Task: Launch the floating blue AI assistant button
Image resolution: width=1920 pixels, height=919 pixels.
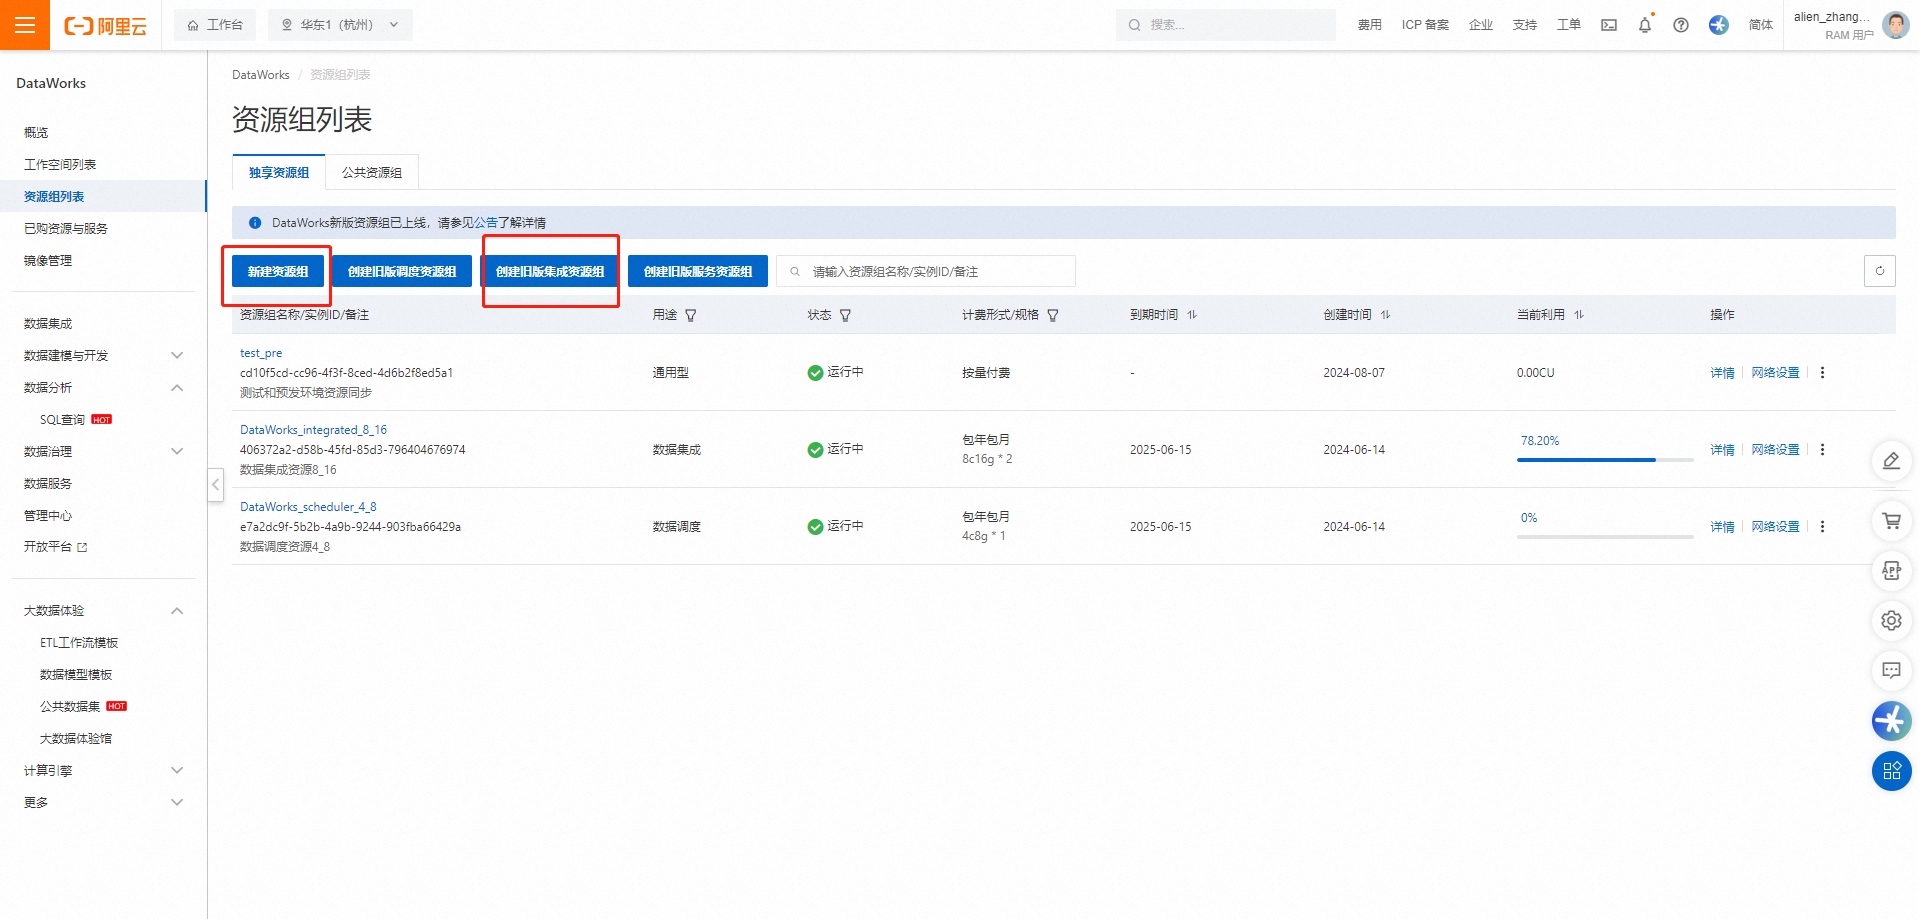Action: click(1891, 720)
